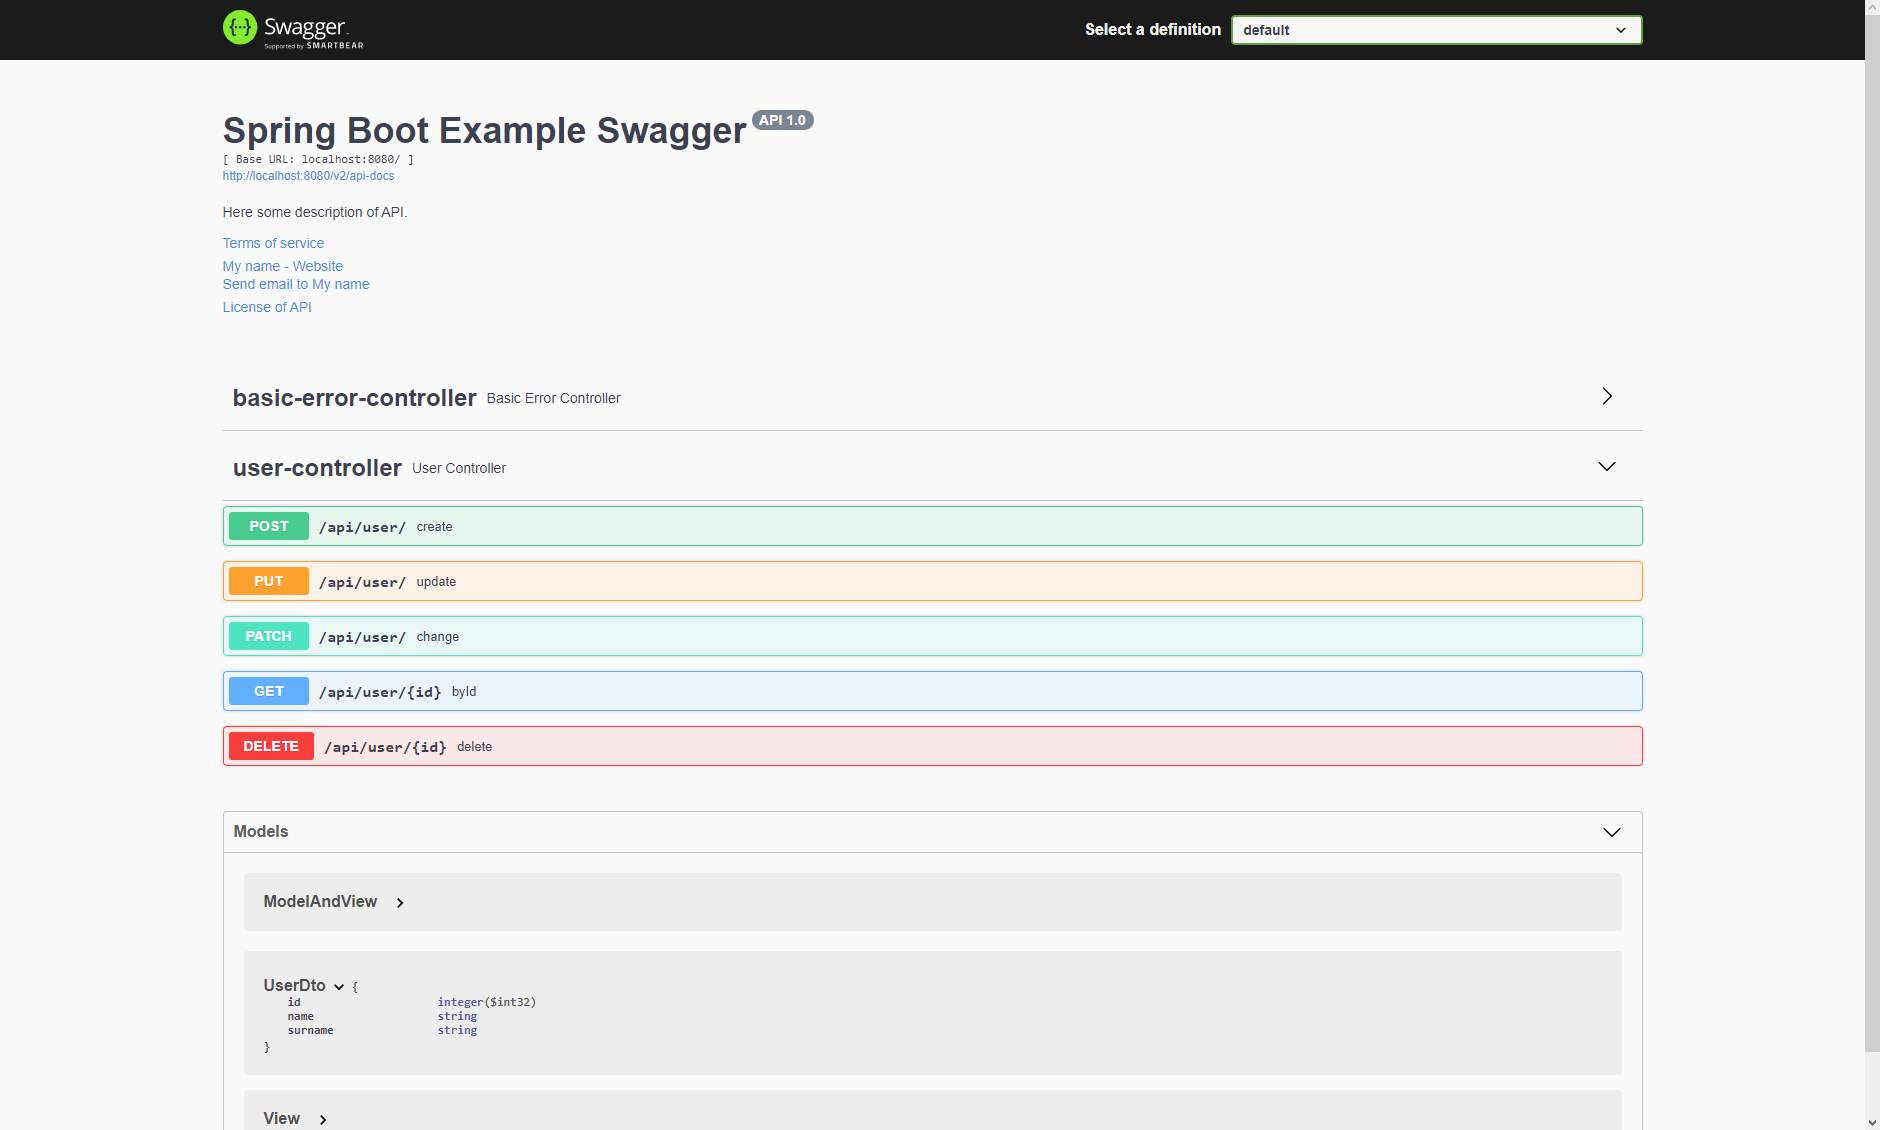Screen dimensions: 1880x1130
Task: Open the Terms of service link
Action: click(x=273, y=243)
